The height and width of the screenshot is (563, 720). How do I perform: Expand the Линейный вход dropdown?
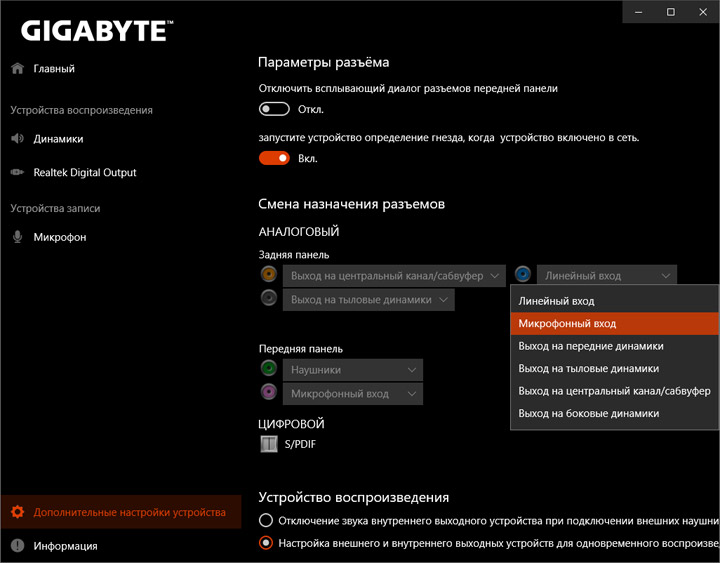(607, 275)
